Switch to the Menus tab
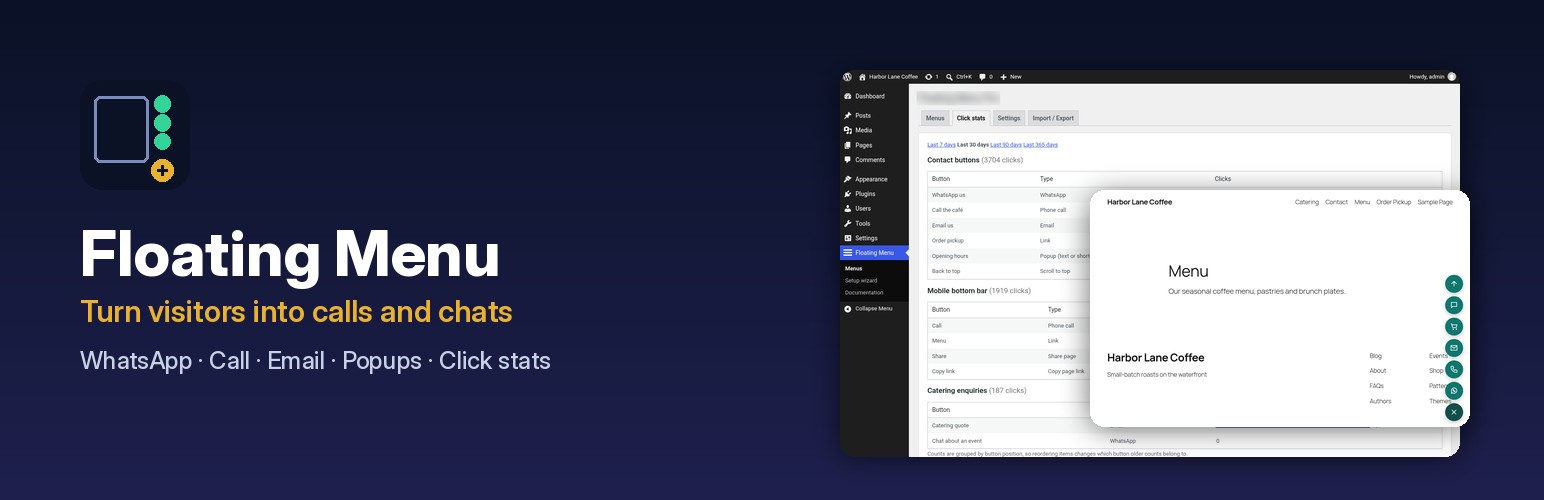This screenshot has width=1544, height=500. [x=935, y=118]
